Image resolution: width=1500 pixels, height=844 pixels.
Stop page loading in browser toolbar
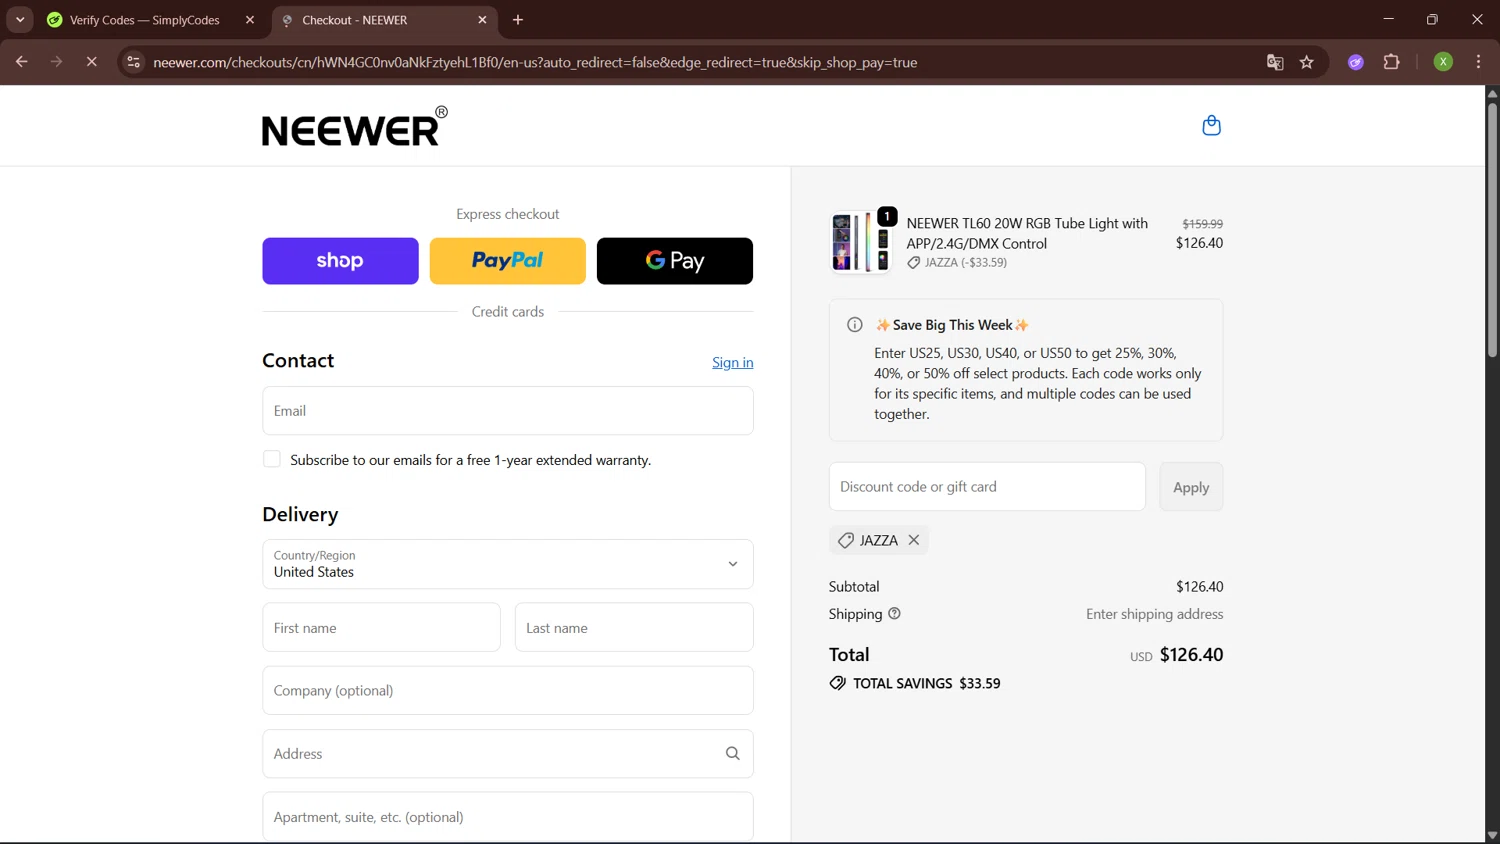point(91,62)
